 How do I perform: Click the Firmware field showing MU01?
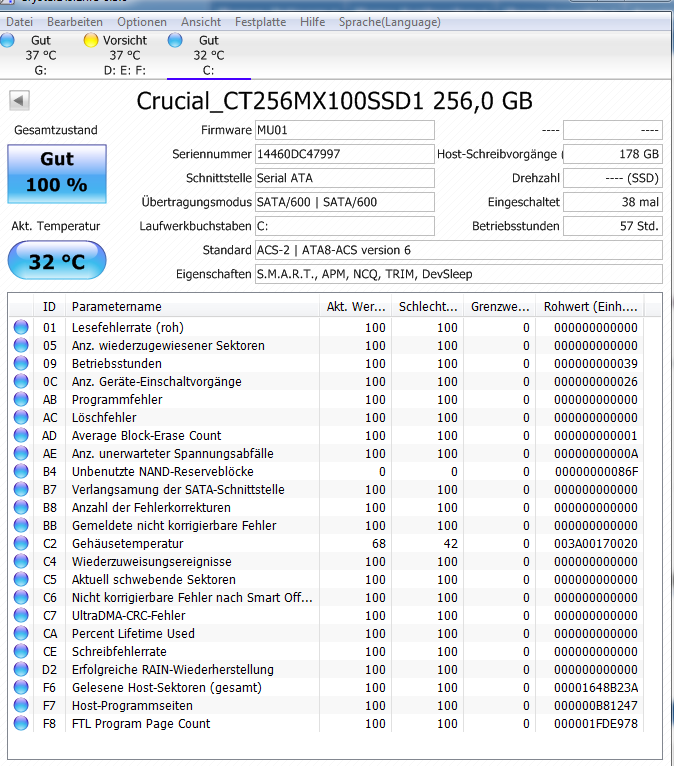click(x=345, y=130)
